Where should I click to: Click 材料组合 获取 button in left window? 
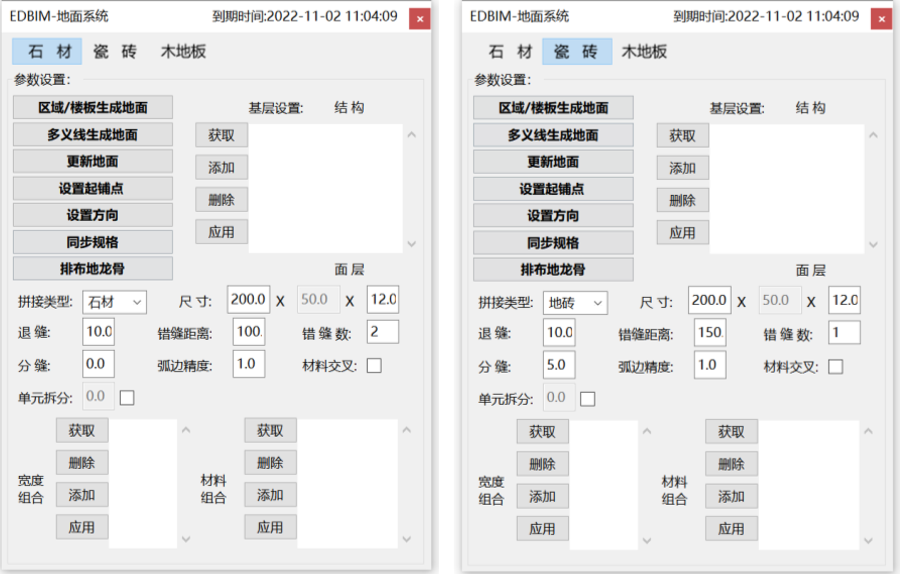point(270,430)
